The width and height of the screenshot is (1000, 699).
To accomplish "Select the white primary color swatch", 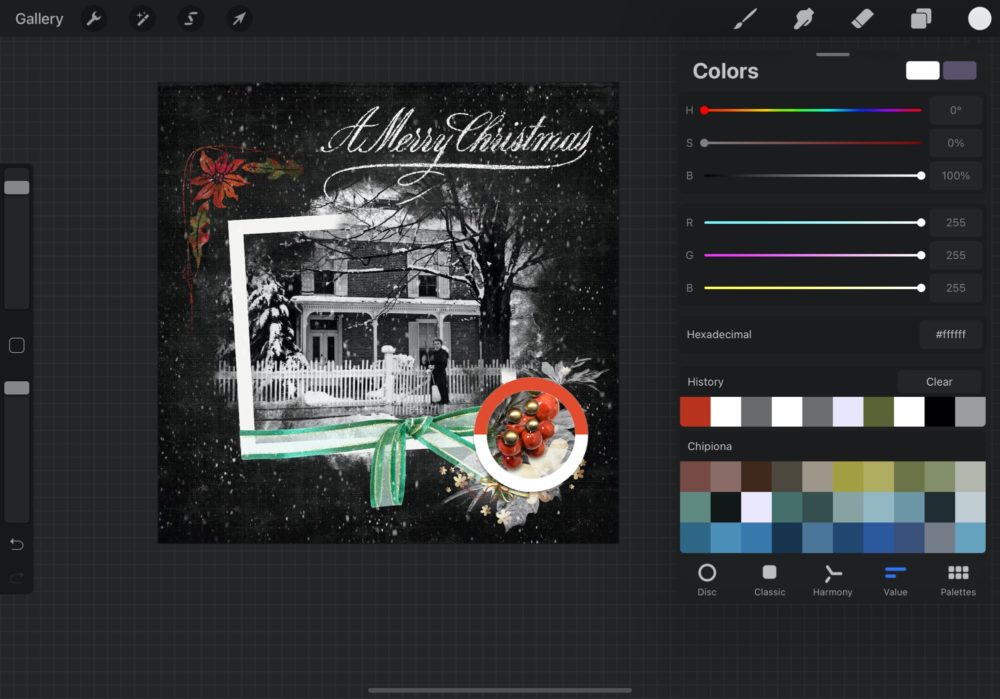I will (922, 70).
